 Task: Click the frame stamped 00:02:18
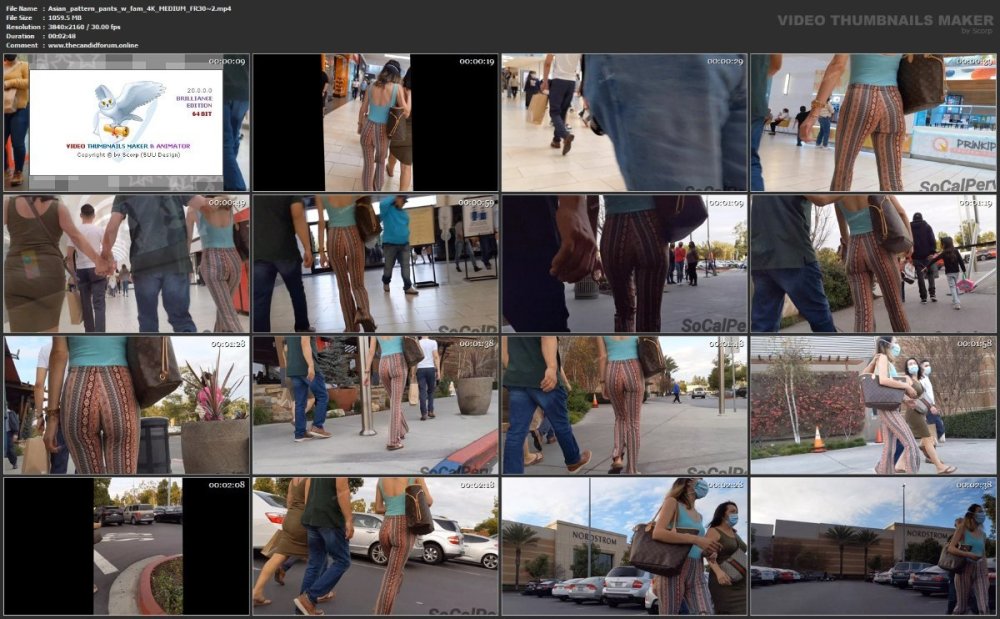click(376, 546)
